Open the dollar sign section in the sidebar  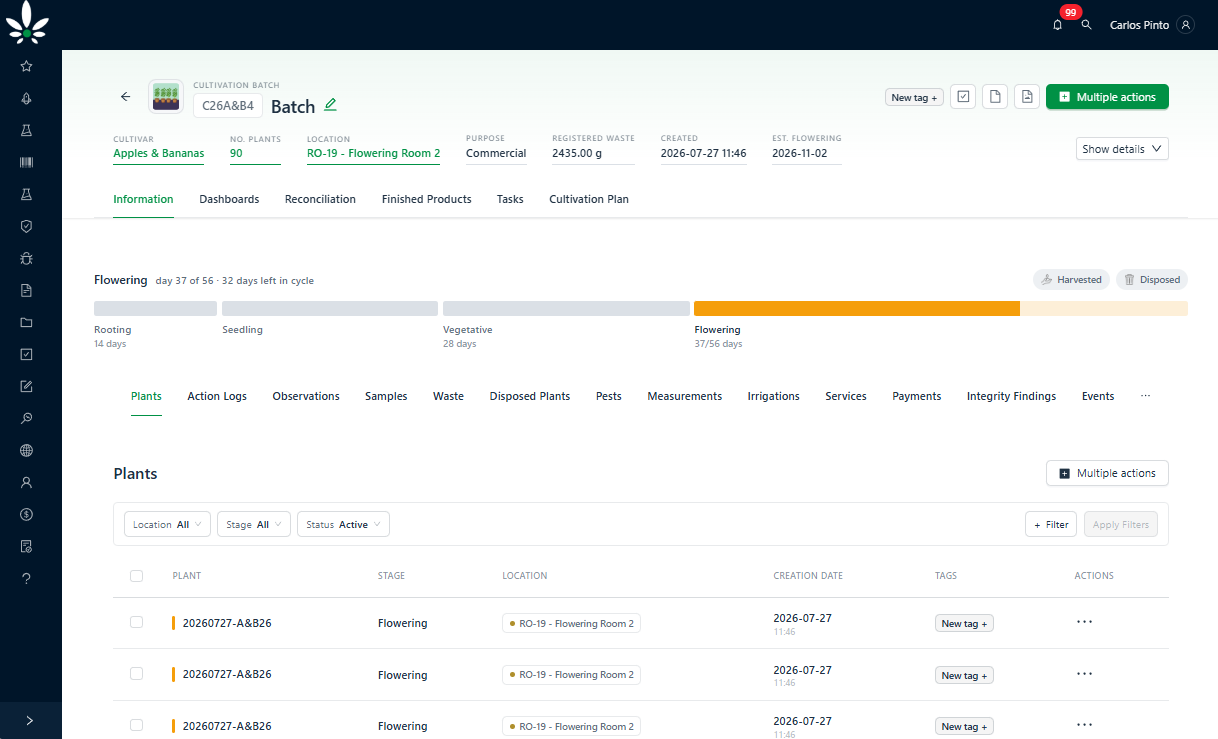click(x=27, y=514)
